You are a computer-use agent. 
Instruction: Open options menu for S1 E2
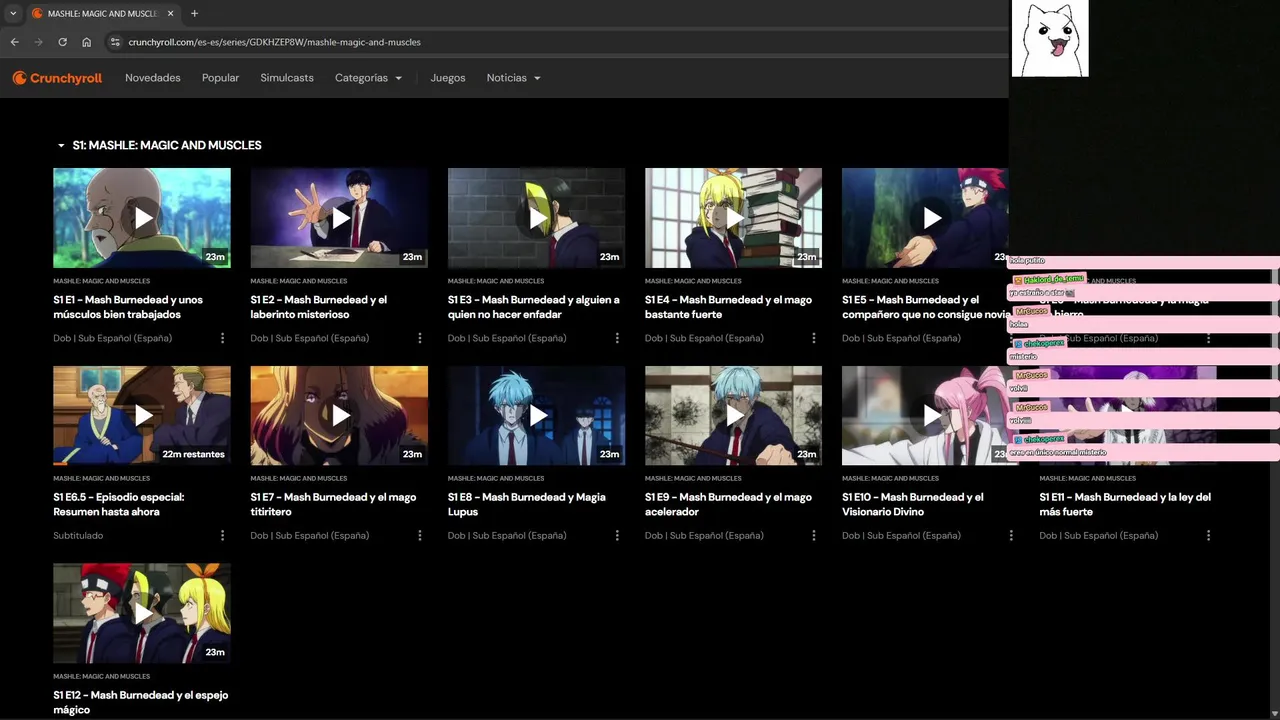pyautogui.click(x=419, y=338)
